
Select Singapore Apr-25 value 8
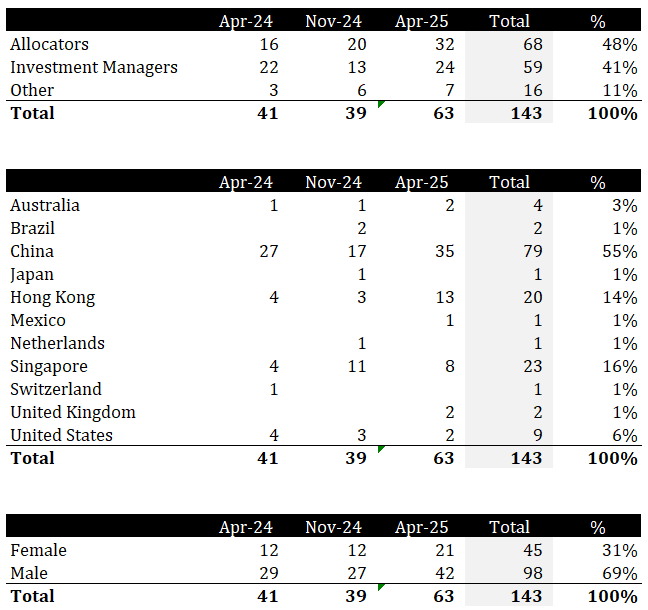coord(450,367)
